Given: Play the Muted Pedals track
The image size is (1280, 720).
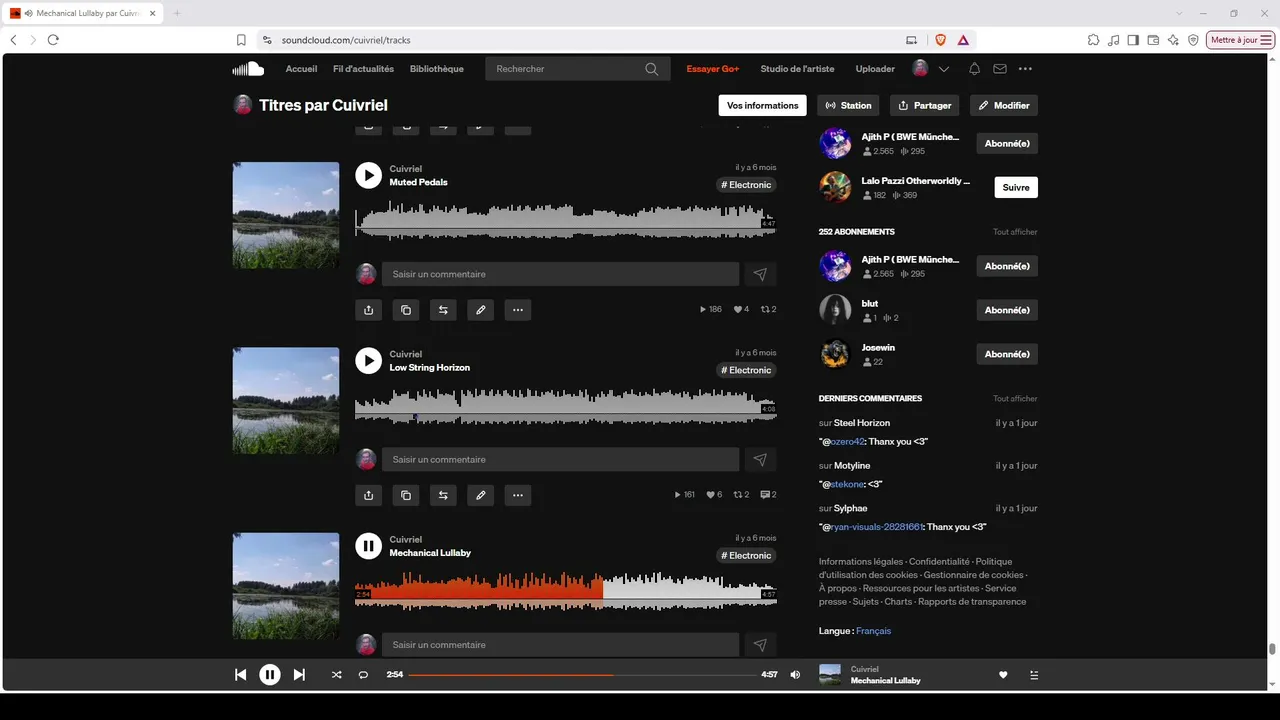Looking at the screenshot, I should click(368, 176).
